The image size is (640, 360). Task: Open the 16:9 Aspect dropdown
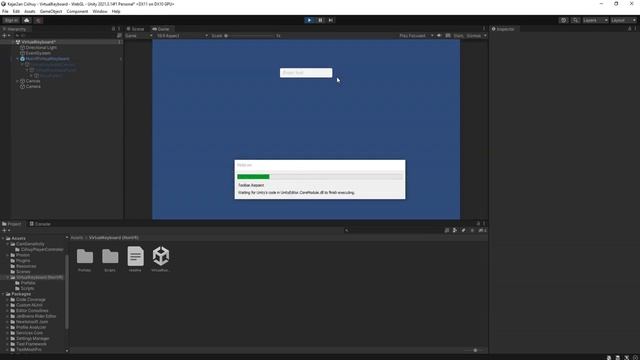coord(182,36)
